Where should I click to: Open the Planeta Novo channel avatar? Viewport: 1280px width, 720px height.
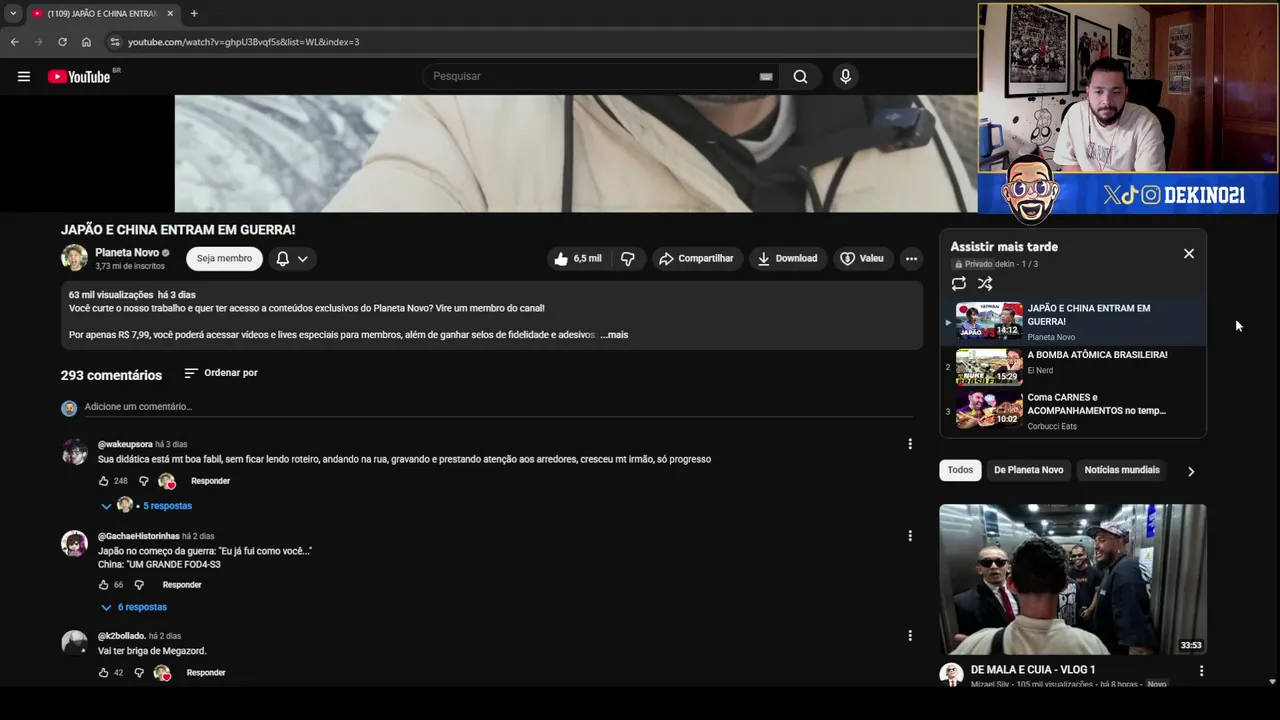(x=74, y=258)
